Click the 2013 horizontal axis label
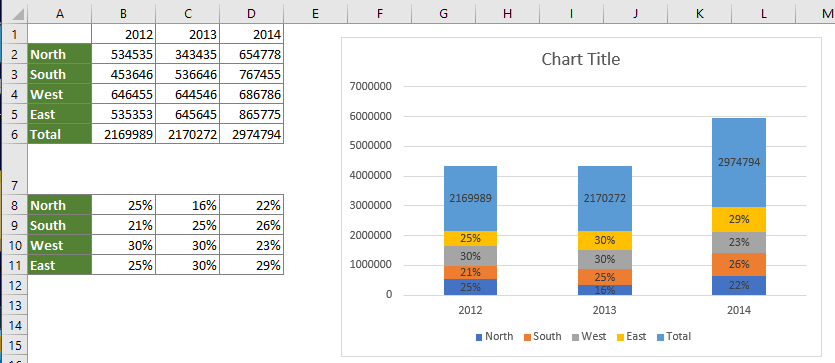 (x=604, y=310)
